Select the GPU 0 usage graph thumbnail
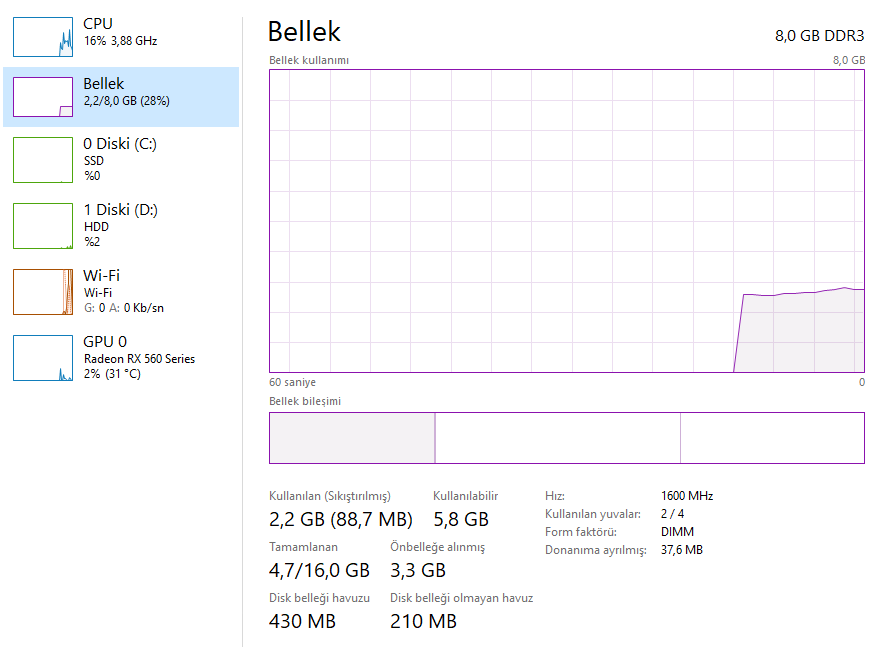Image resolution: width=889 pixels, height=647 pixels. (x=43, y=358)
